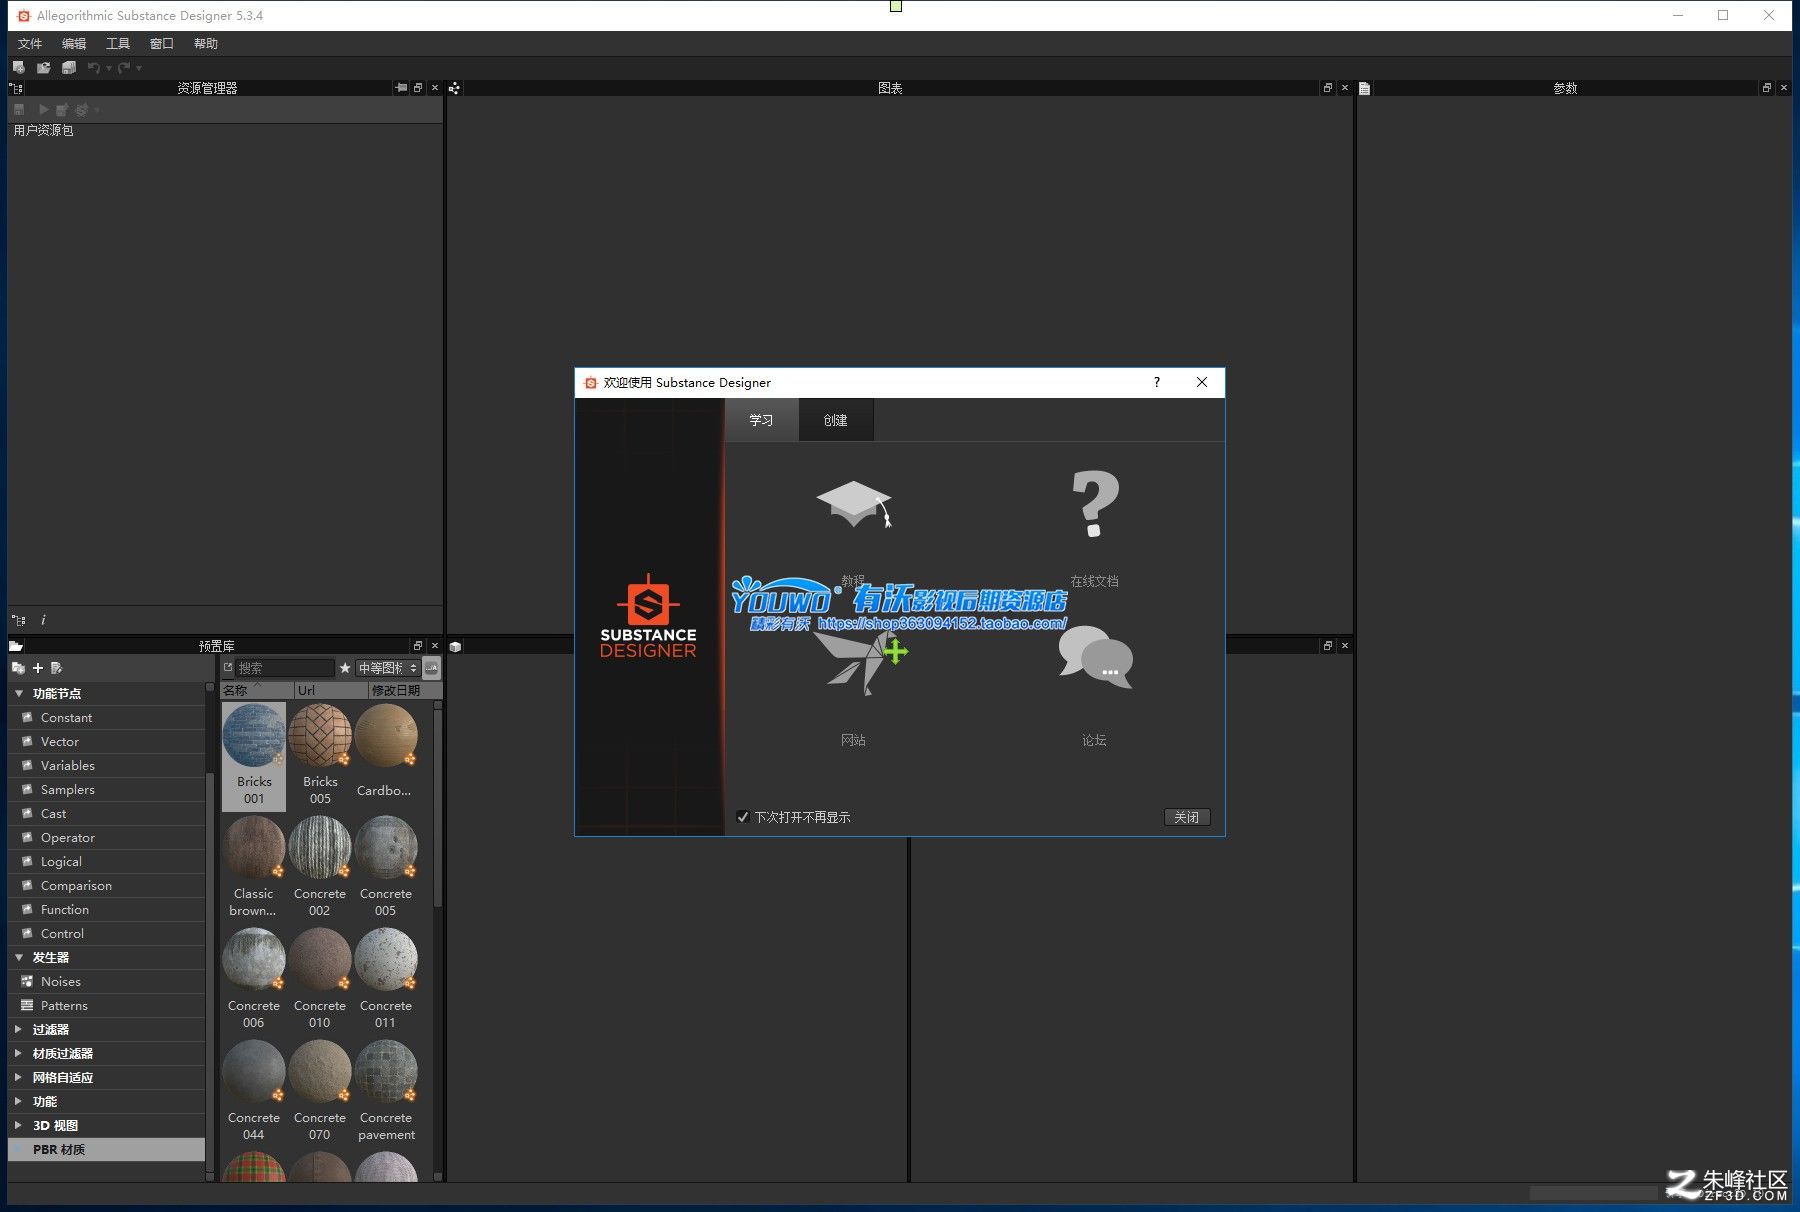
Task: Select the Samplers tree item
Action: pos(106,789)
